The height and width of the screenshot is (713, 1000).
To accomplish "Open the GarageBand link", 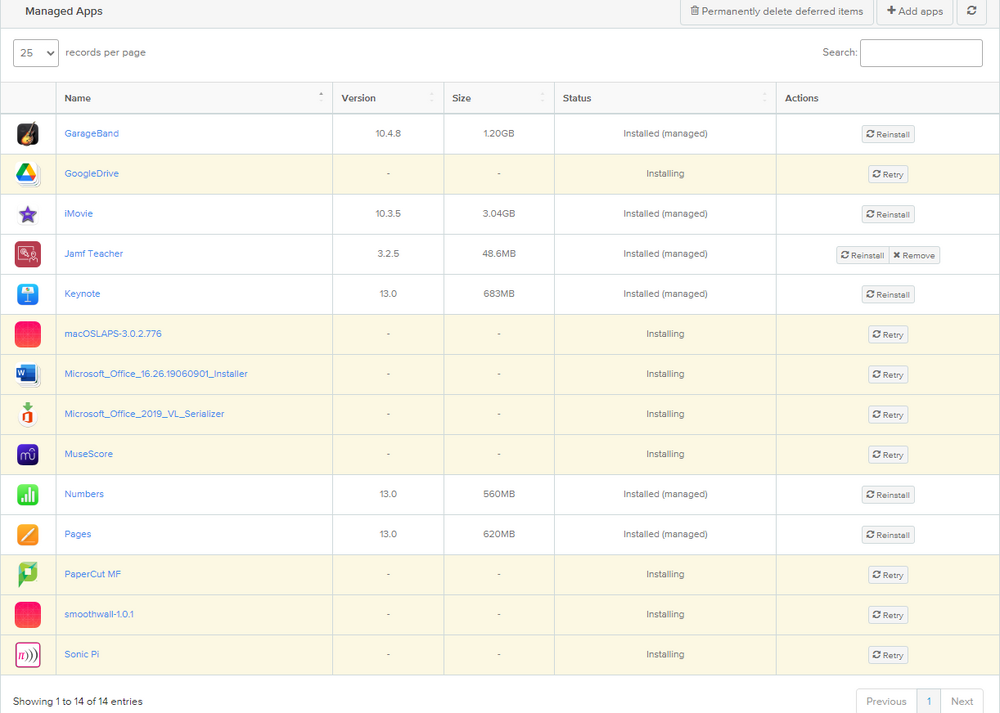I will pos(91,134).
